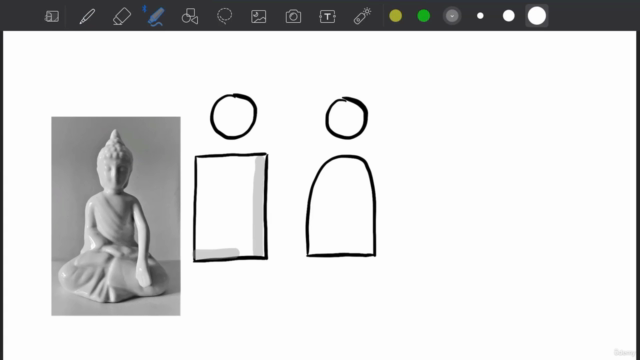The image size is (640, 360).
Task: Open the Camera tool
Action: pyautogui.click(x=293, y=16)
